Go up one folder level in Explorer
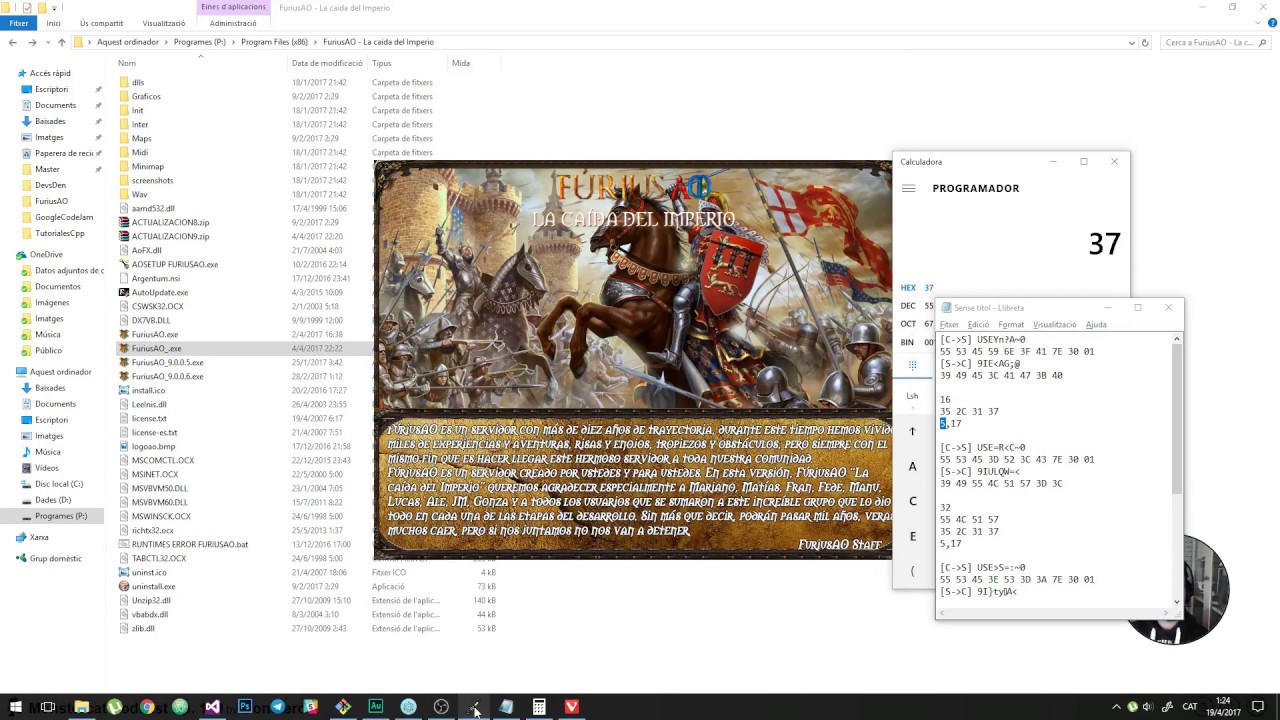 point(61,42)
